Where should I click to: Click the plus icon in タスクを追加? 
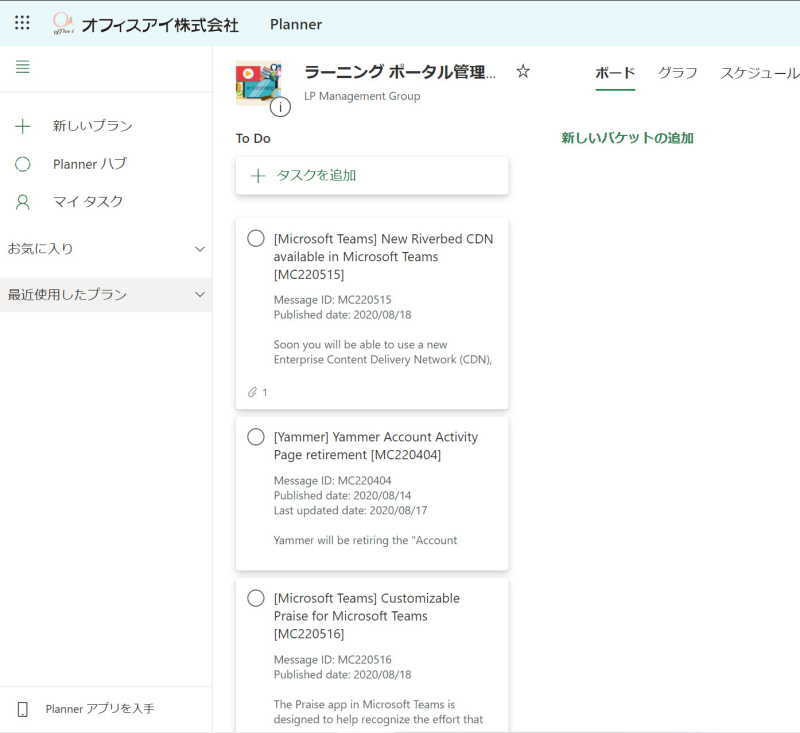click(x=258, y=176)
